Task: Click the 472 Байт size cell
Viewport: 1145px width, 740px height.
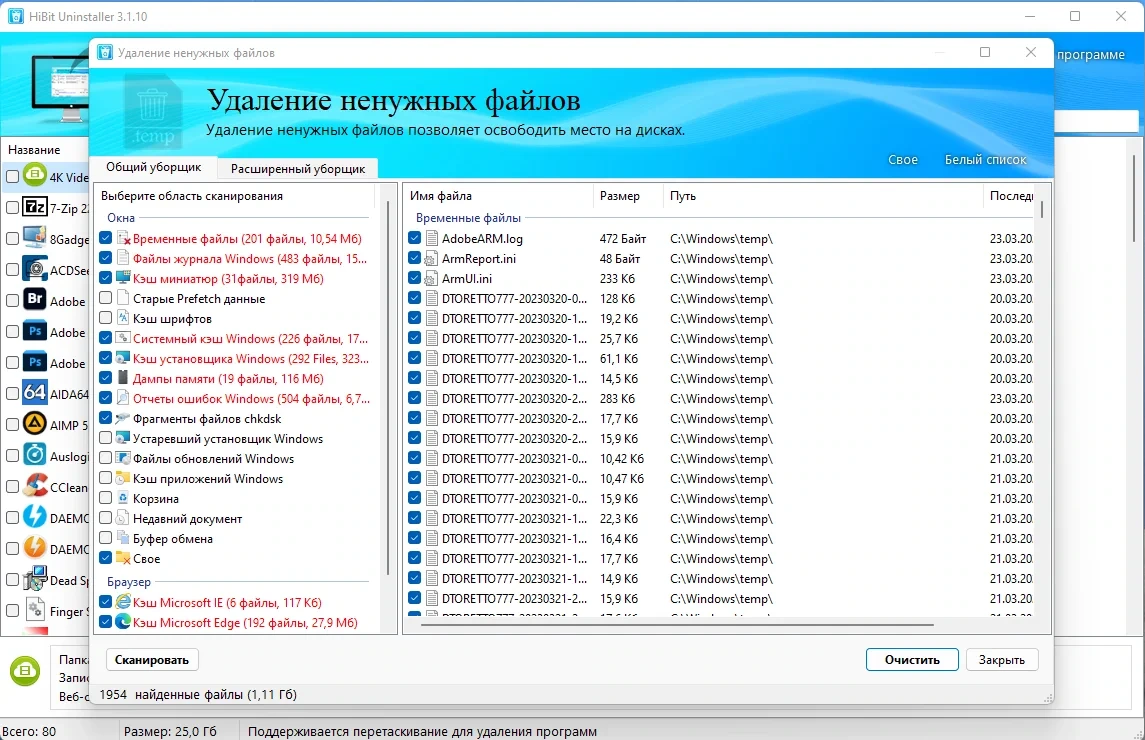Action: [x=623, y=238]
